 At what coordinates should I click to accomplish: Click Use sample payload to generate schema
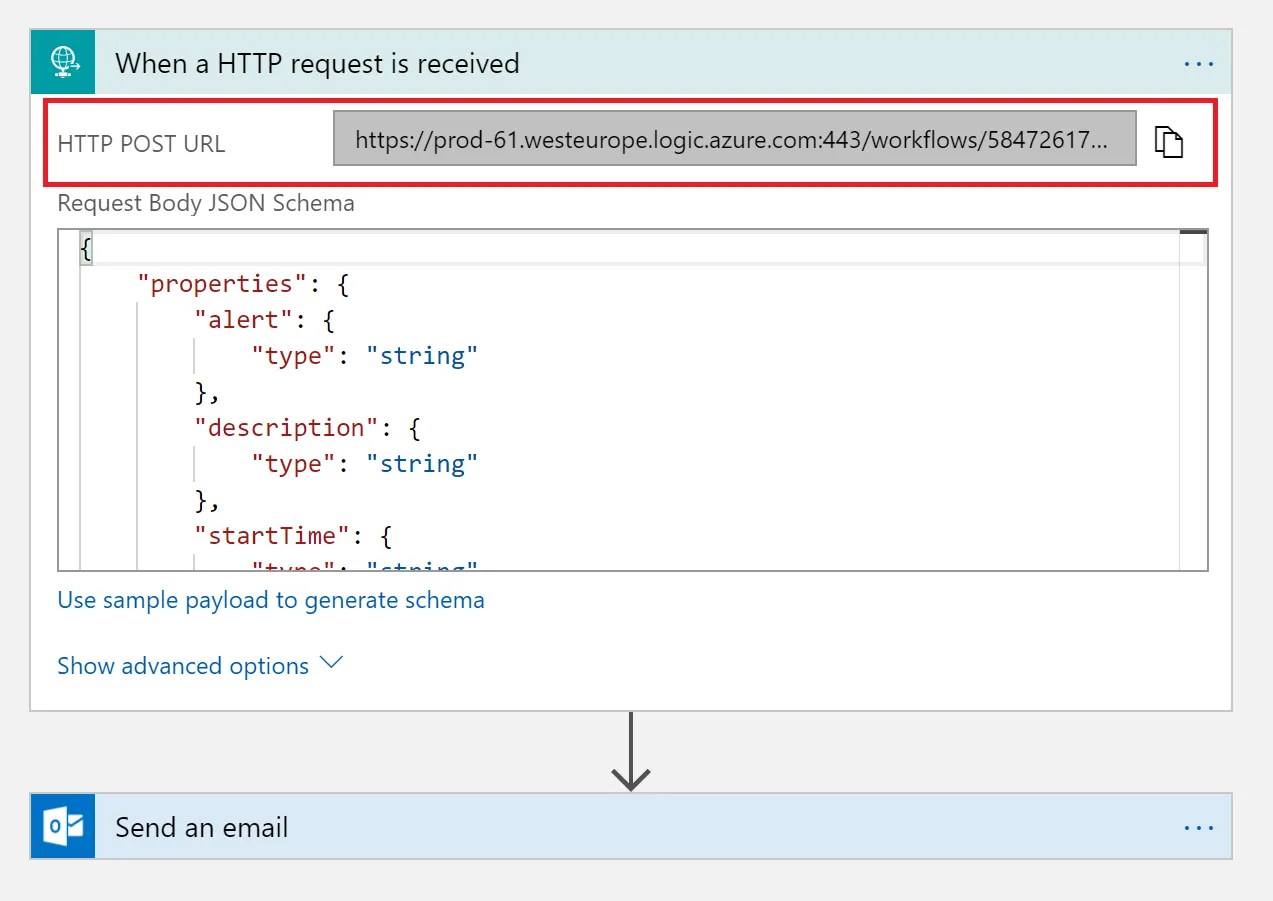tap(271, 600)
